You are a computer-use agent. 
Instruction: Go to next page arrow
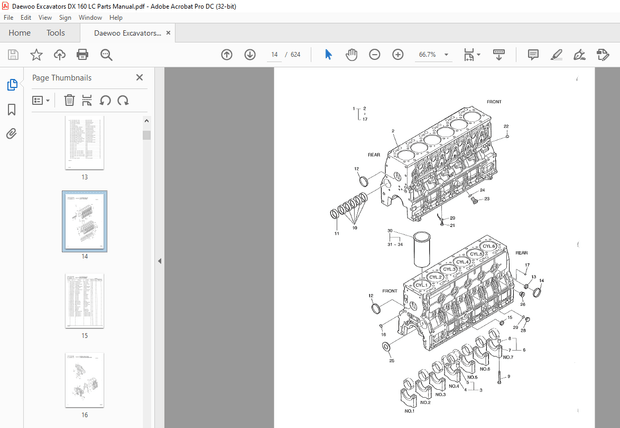point(250,55)
